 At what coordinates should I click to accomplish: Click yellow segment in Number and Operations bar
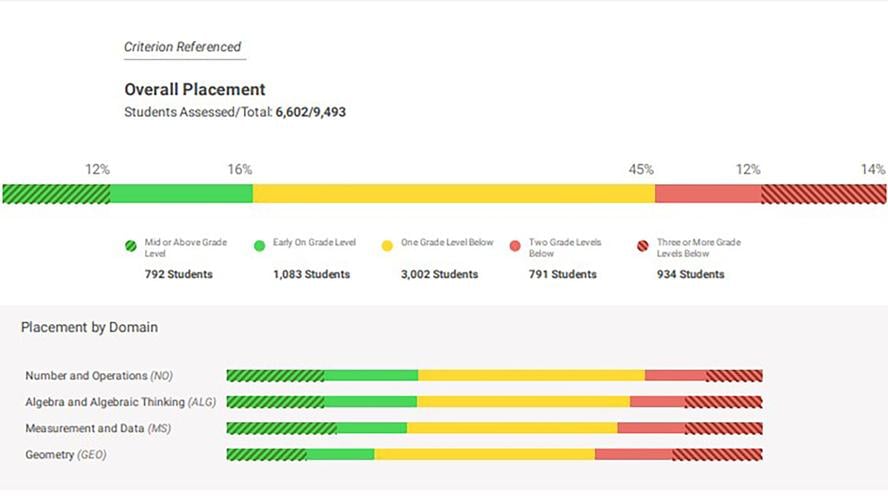531,375
